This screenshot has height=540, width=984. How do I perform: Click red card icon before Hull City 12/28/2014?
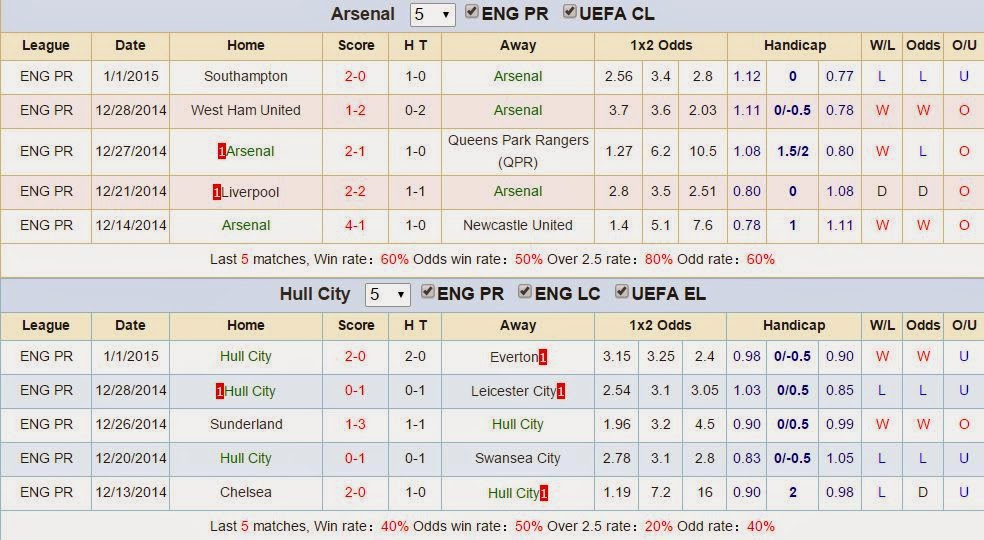(x=220, y=391)
